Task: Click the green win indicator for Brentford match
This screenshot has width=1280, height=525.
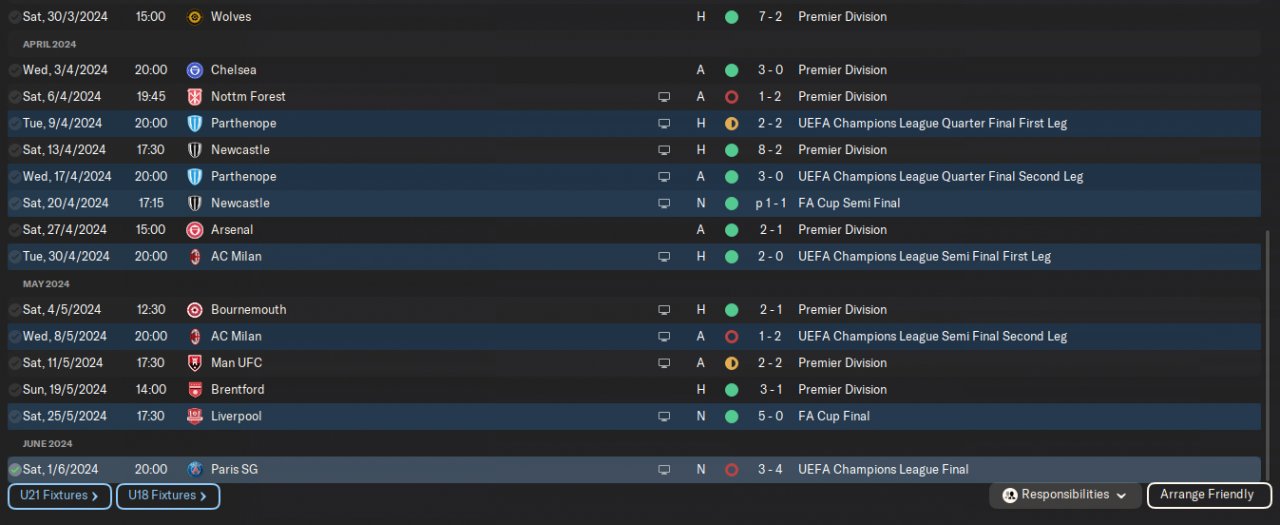Action: click(x=731, y=390)
